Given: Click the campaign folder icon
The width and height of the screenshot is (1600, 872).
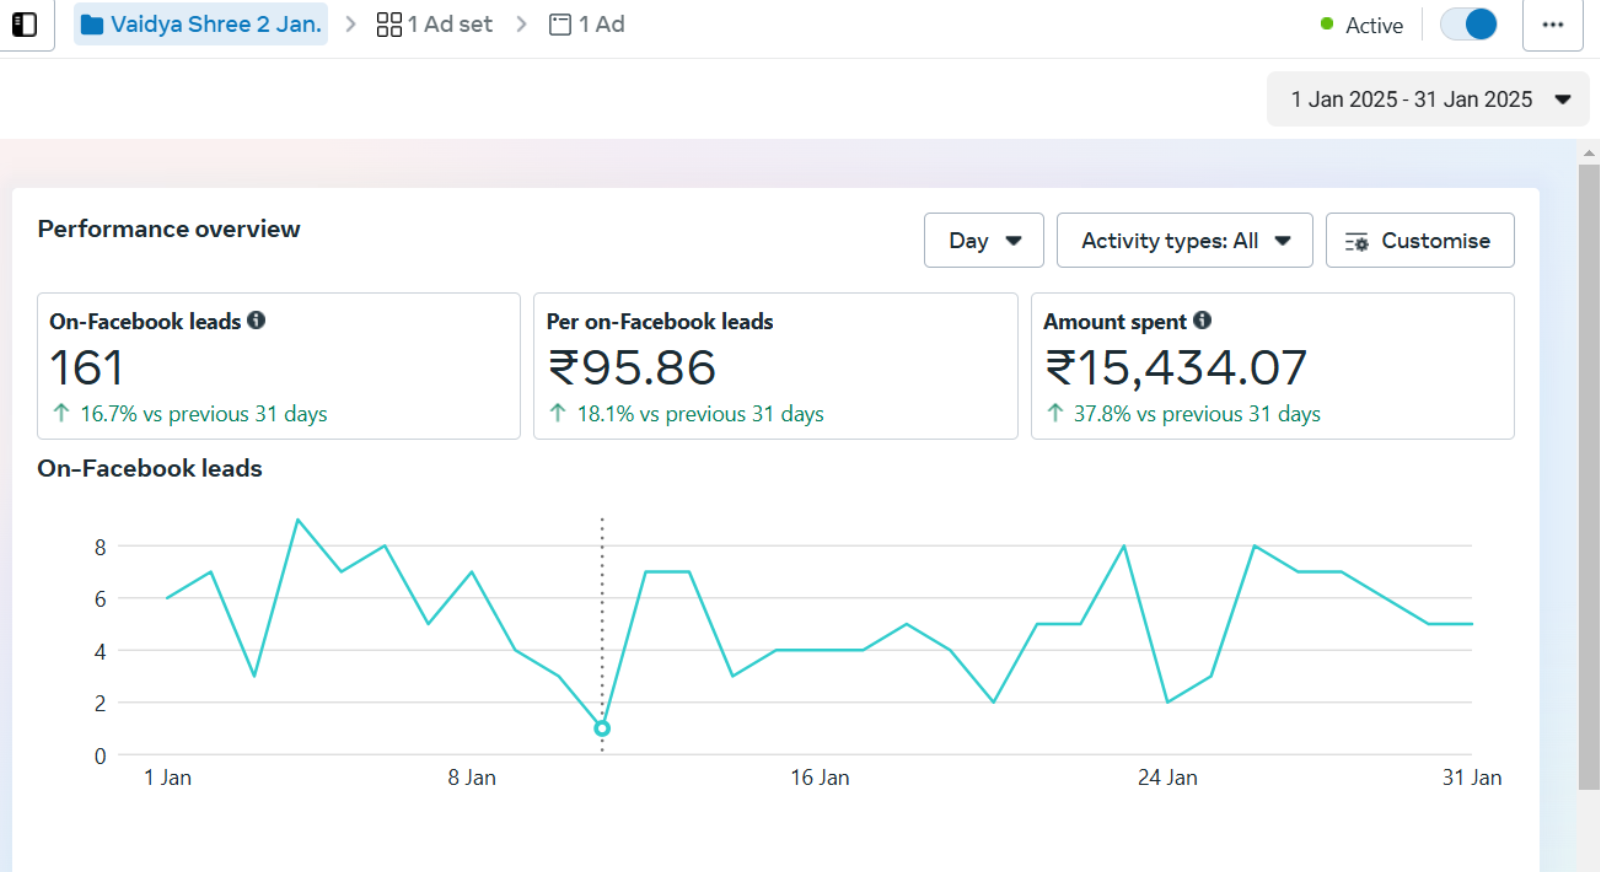Looking at the screenshot, I should tap(92, 25).
